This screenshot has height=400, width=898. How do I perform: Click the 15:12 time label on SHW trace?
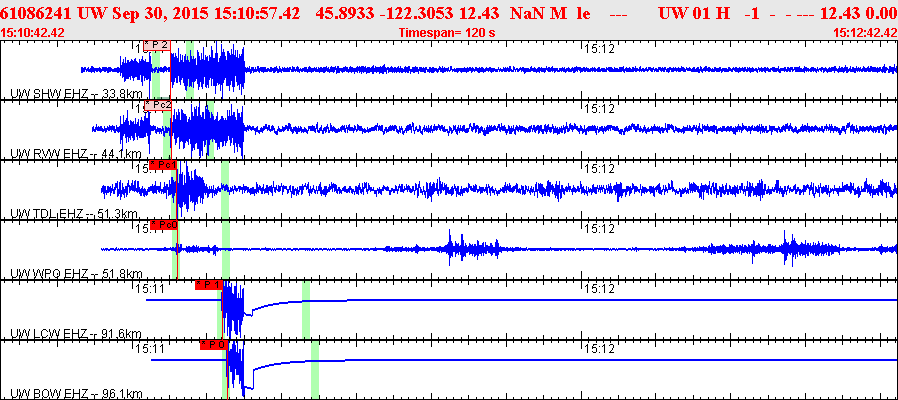[x=598, y=48]
